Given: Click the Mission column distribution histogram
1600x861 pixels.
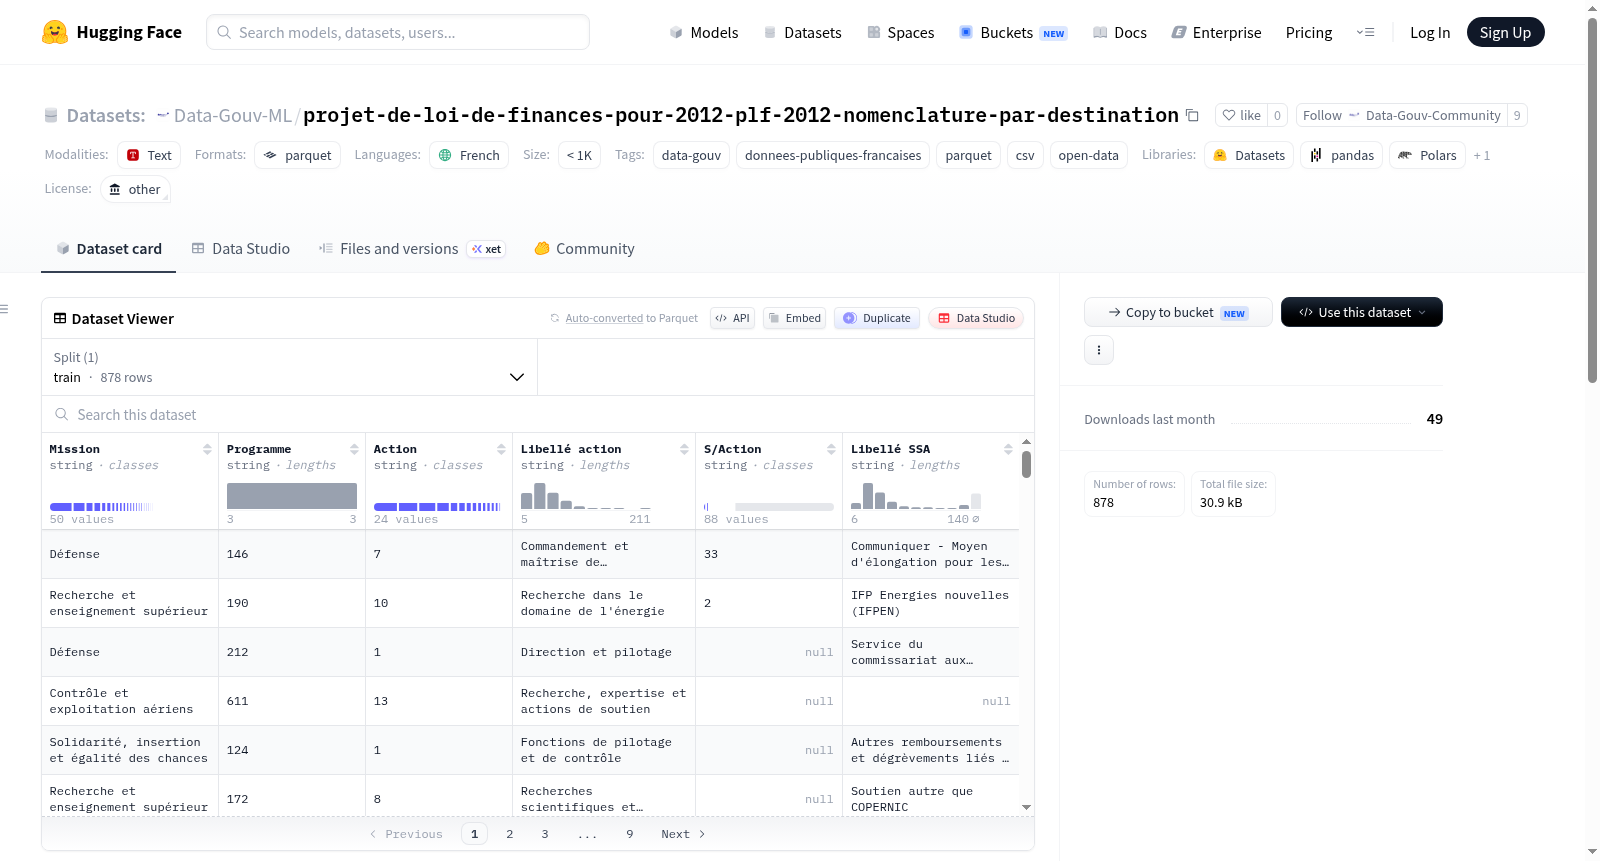Looking at the screenshot, I should 100,507.
